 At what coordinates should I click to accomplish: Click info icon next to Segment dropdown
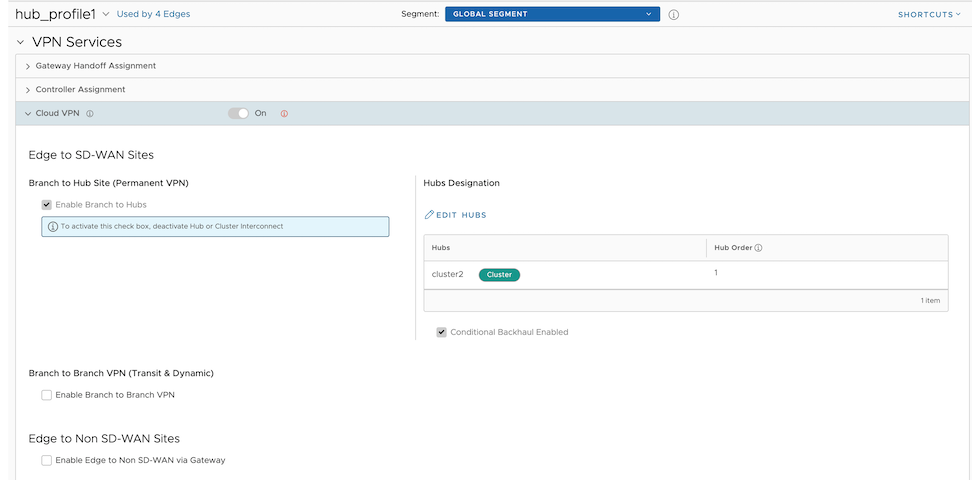674,15
